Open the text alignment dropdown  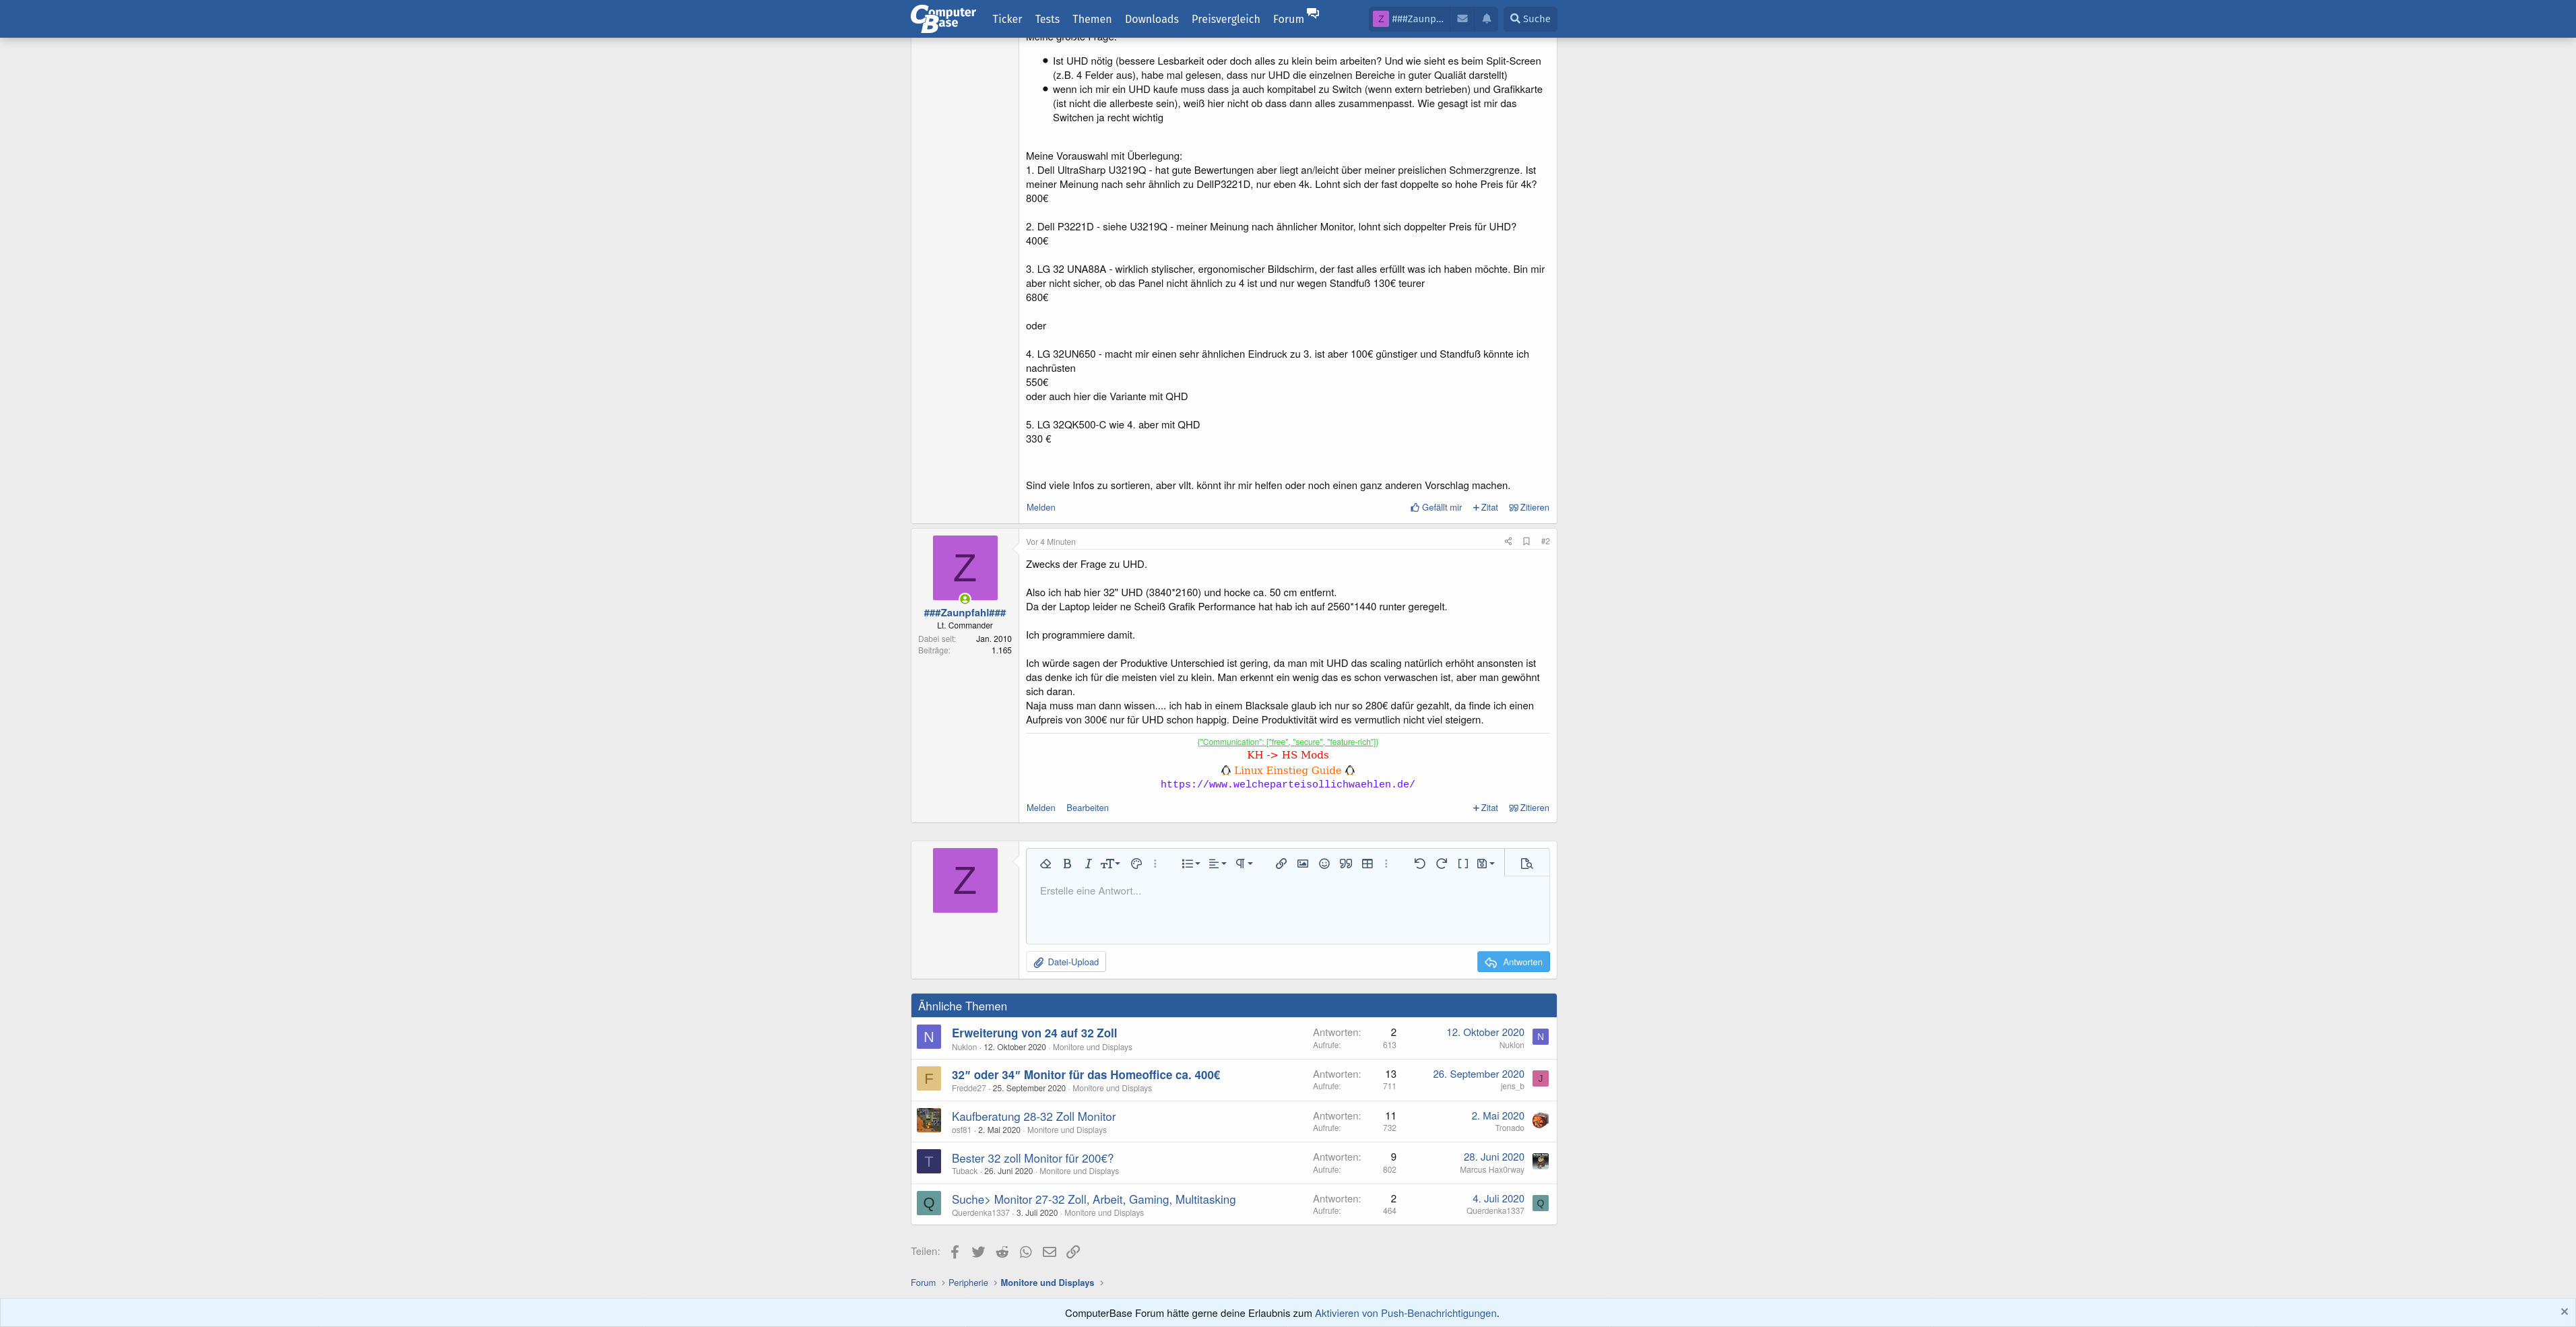pyautogui.click(x=1217, y=864)
